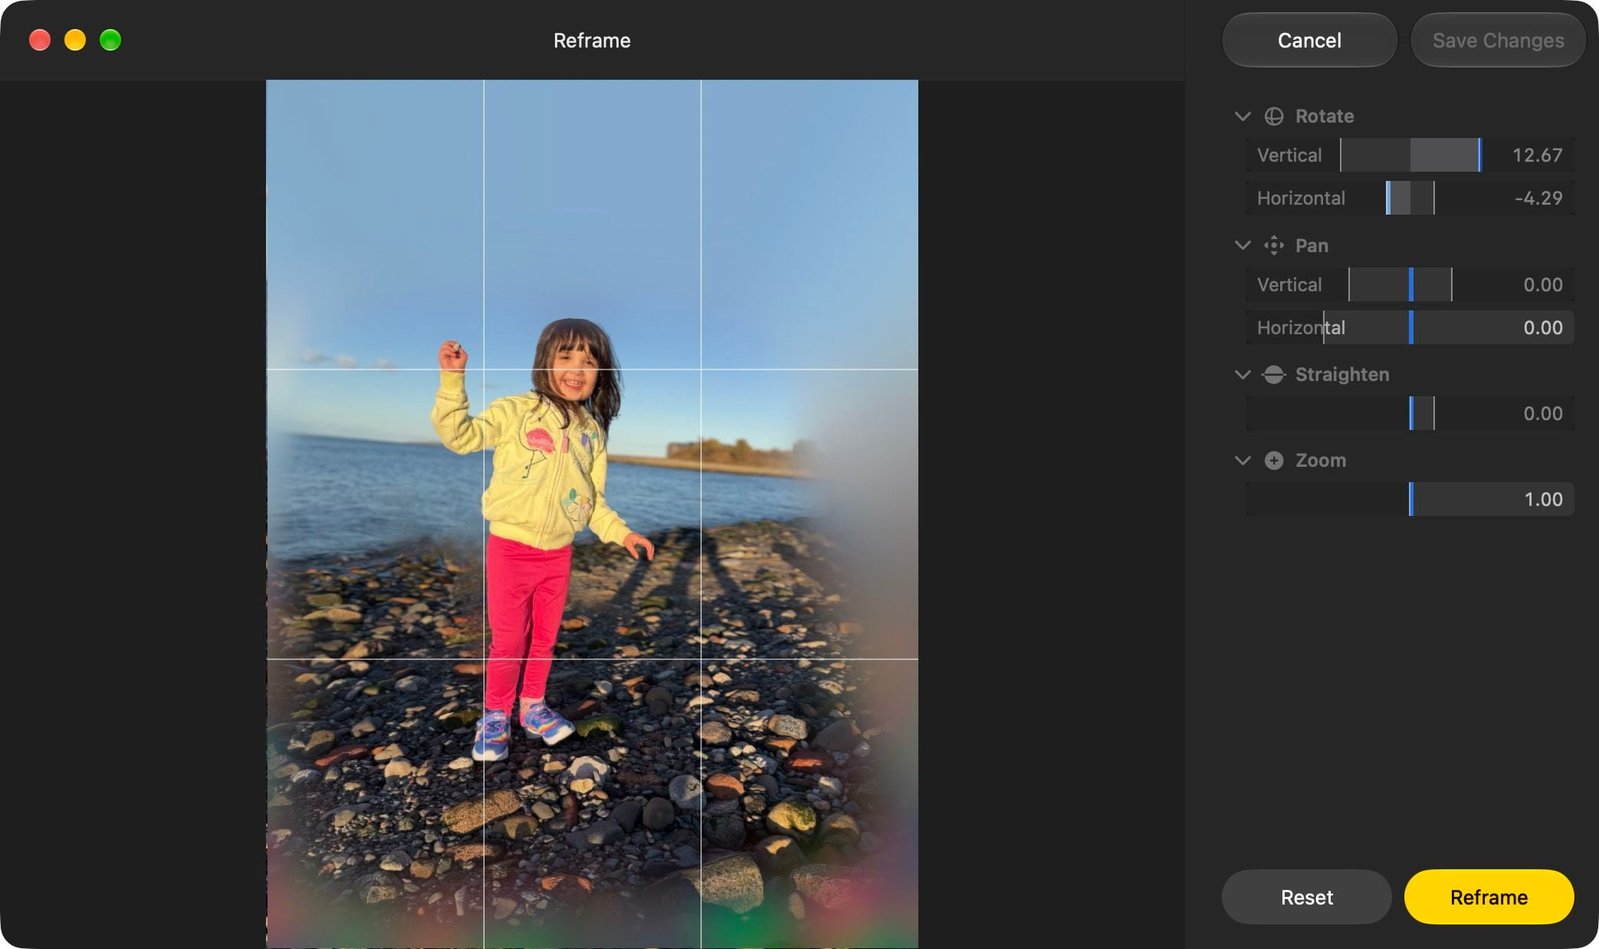
Task: Click the Pan arrows icon
Action: coord(1274,245)
